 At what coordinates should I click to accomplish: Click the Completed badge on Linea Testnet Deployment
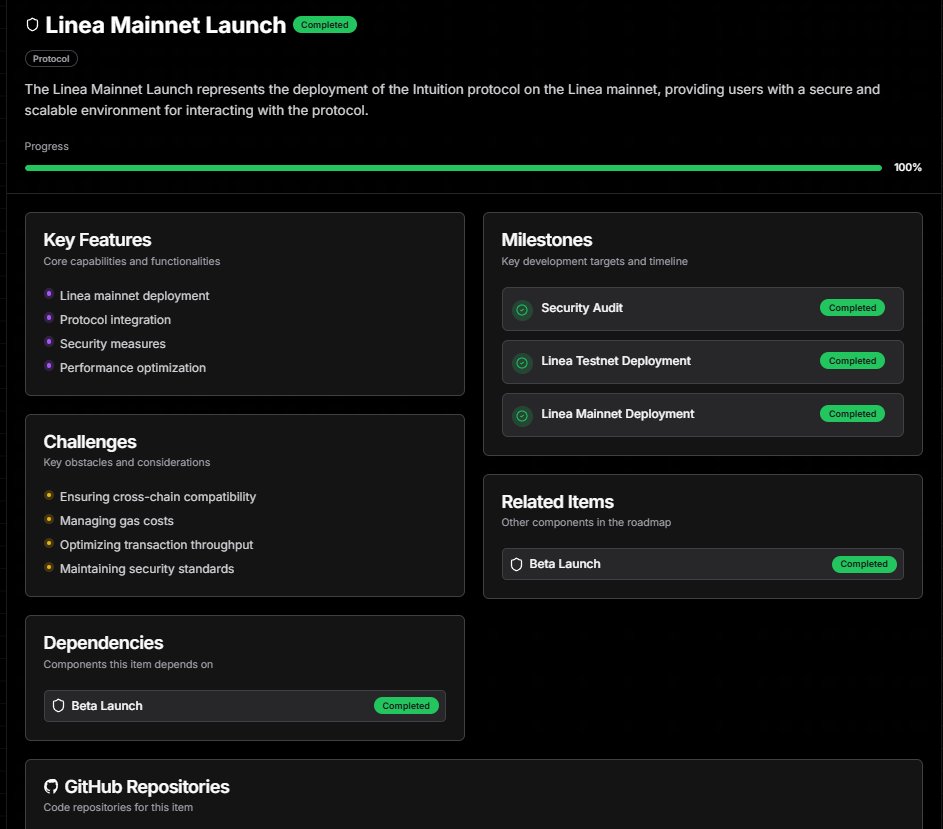[852, 360]
